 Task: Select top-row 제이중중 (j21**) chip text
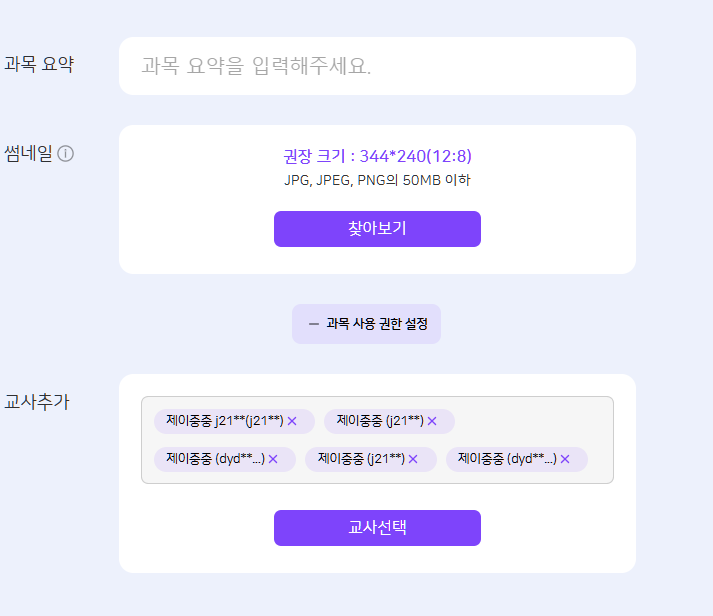[x=379, y=421]
